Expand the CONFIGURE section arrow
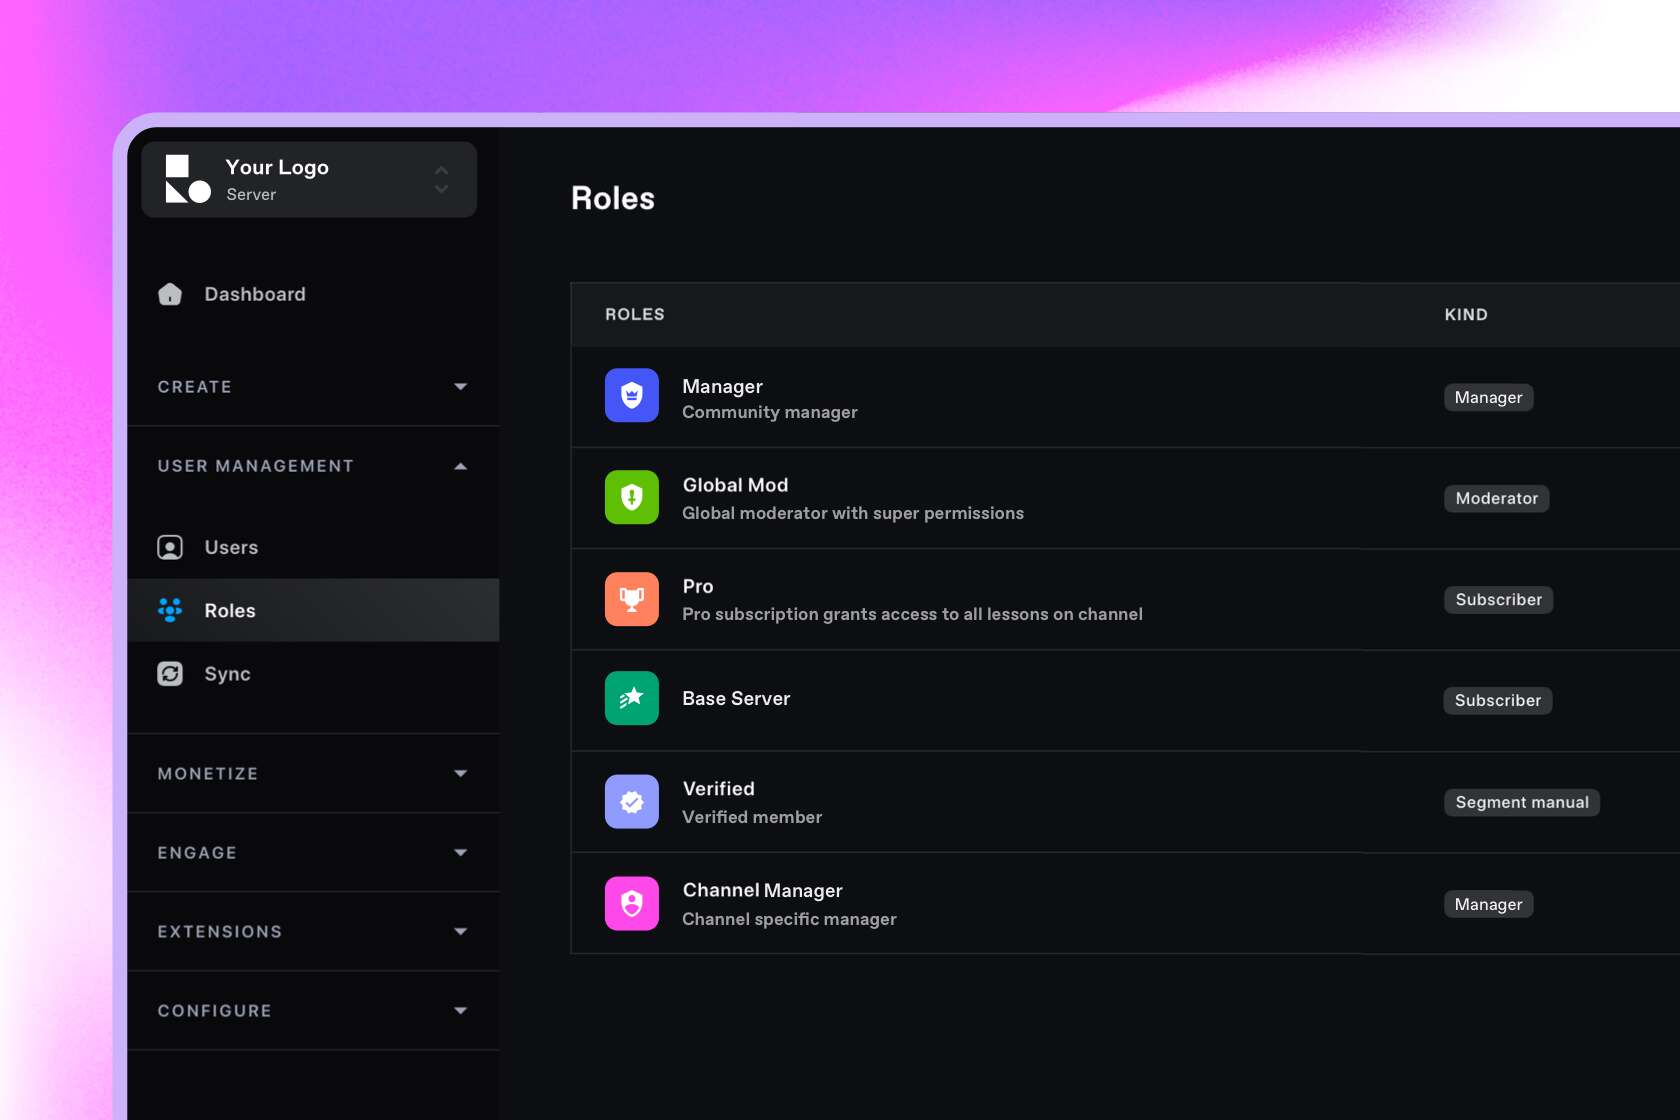 coord(461,1011)
